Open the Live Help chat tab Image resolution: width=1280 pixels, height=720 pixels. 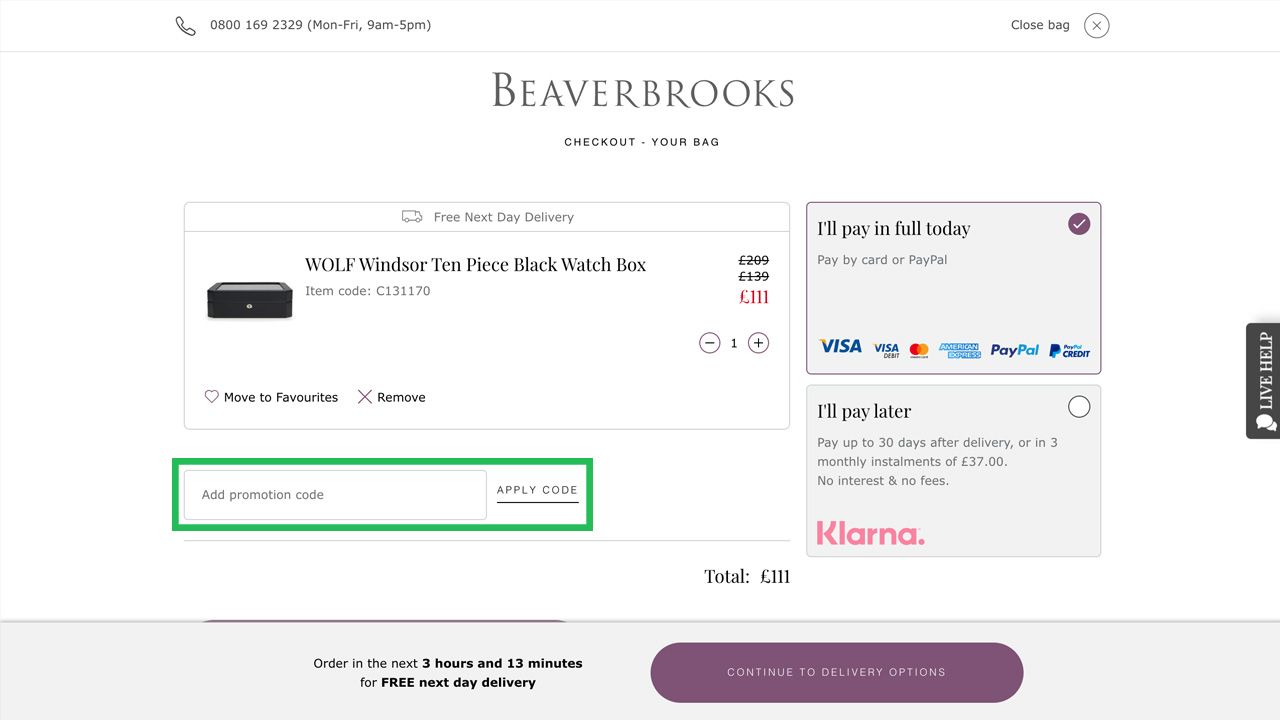(x=1263, y=380)
